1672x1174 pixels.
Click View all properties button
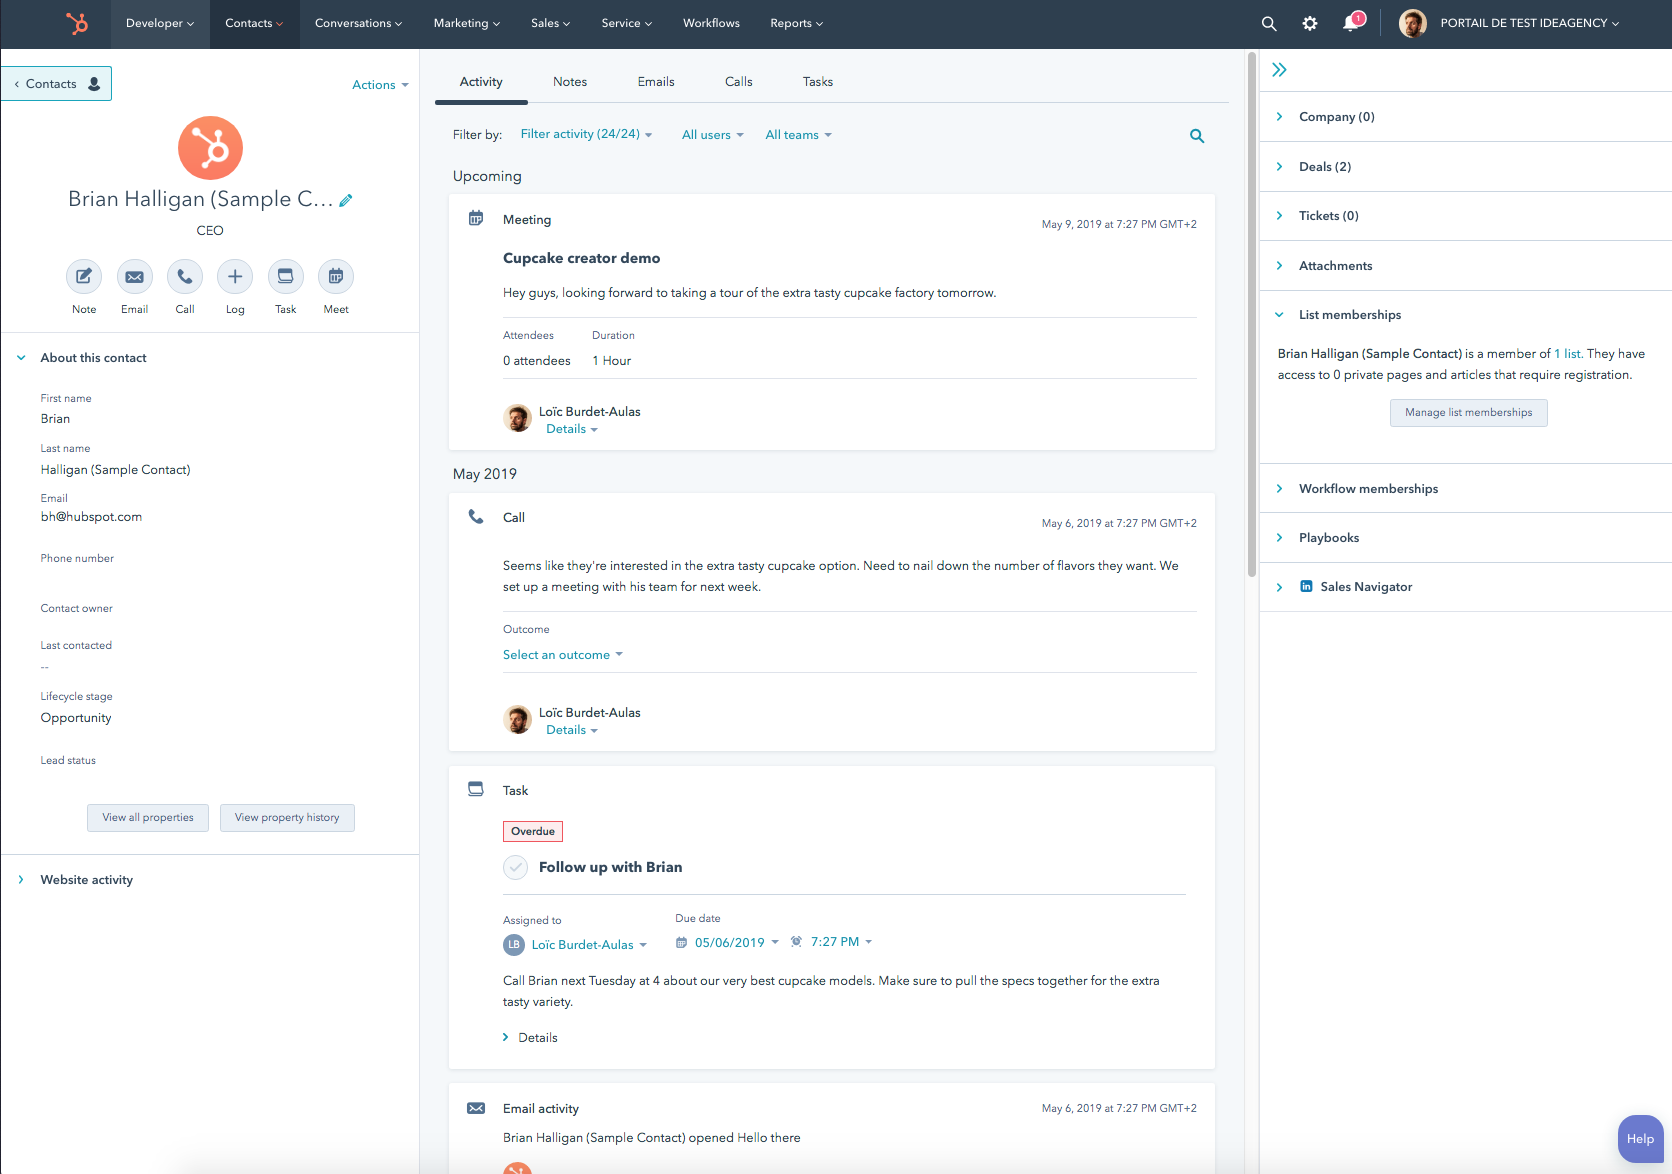tap(148, 818)
